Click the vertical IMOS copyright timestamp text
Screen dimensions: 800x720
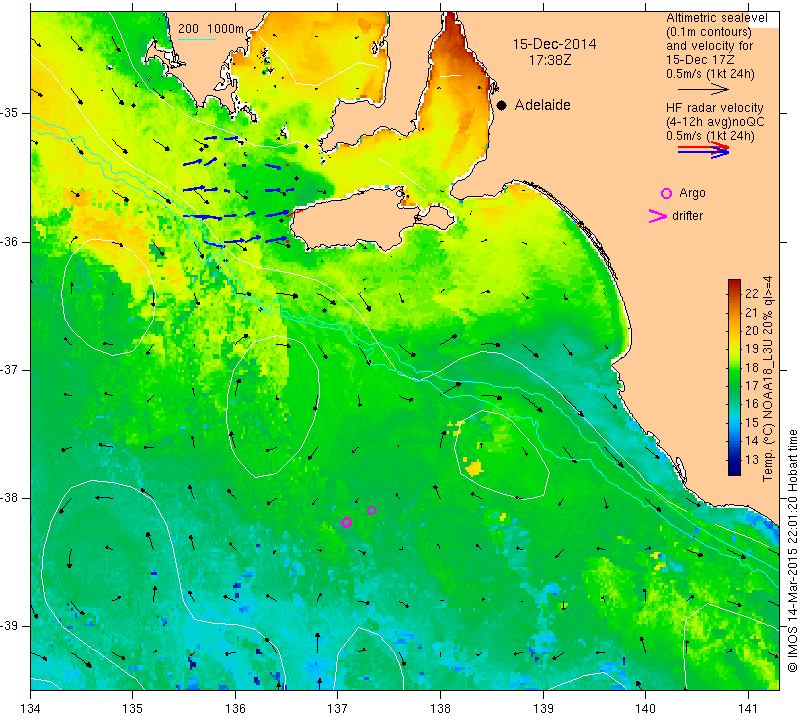[x=792, y=550]
